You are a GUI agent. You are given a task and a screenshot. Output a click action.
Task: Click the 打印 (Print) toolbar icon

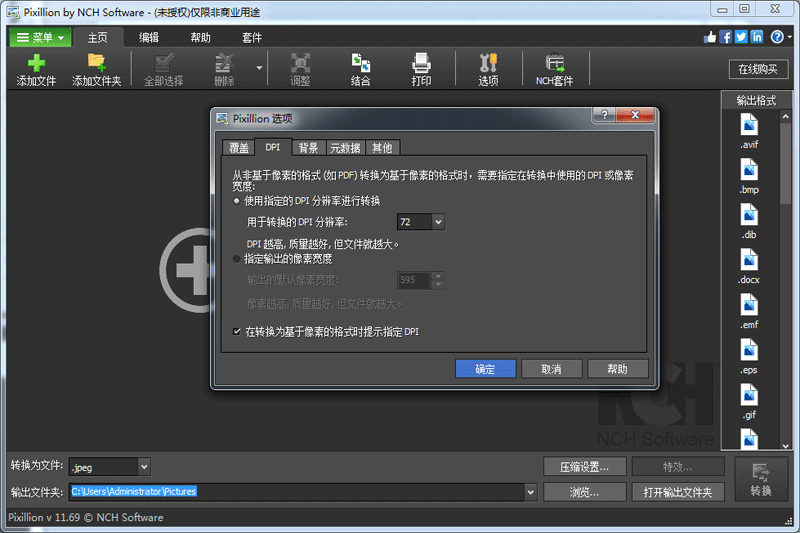point(421,63)
